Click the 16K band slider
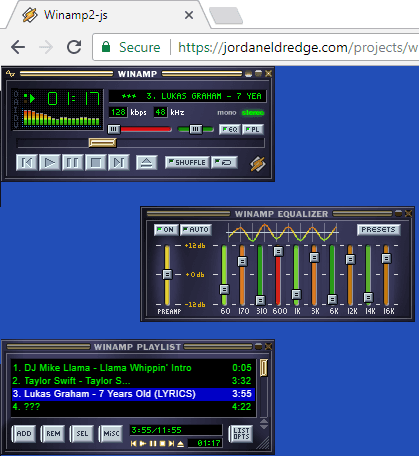 (386, 275)
